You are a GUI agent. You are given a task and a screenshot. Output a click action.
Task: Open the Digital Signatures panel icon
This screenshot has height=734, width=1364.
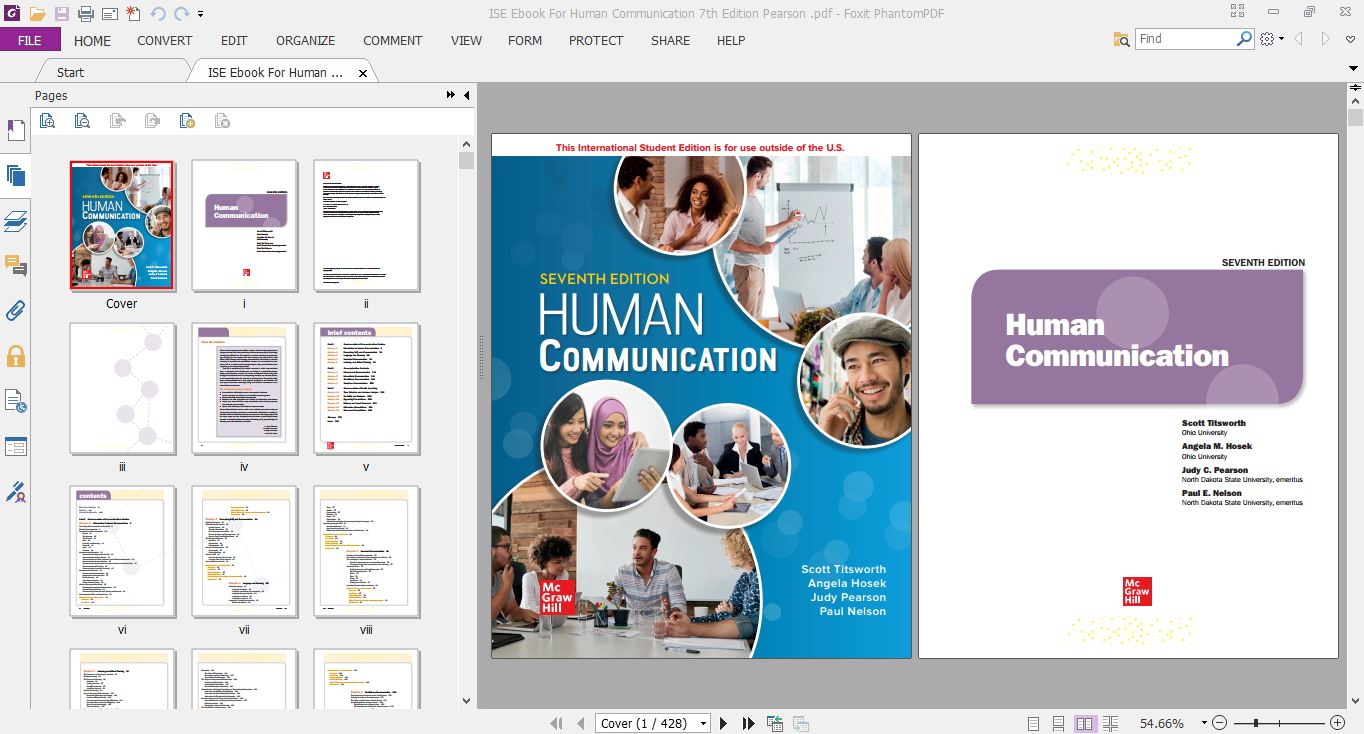click(x=16, y=492)
